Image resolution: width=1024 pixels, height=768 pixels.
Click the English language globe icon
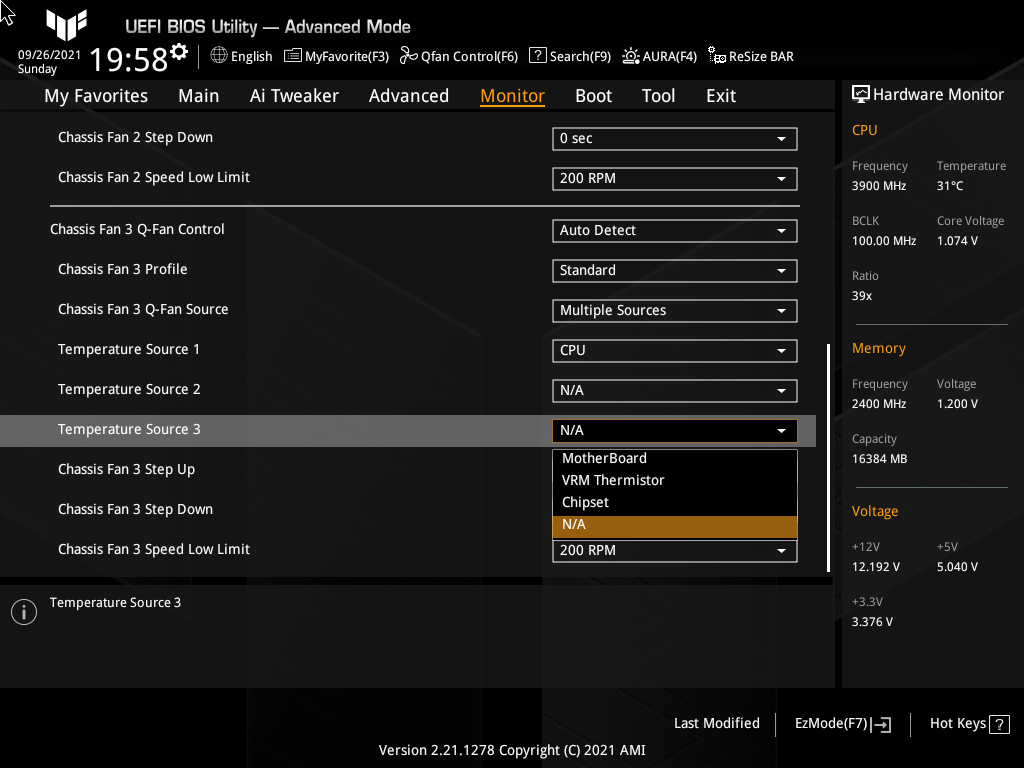[x=218, y=56]
